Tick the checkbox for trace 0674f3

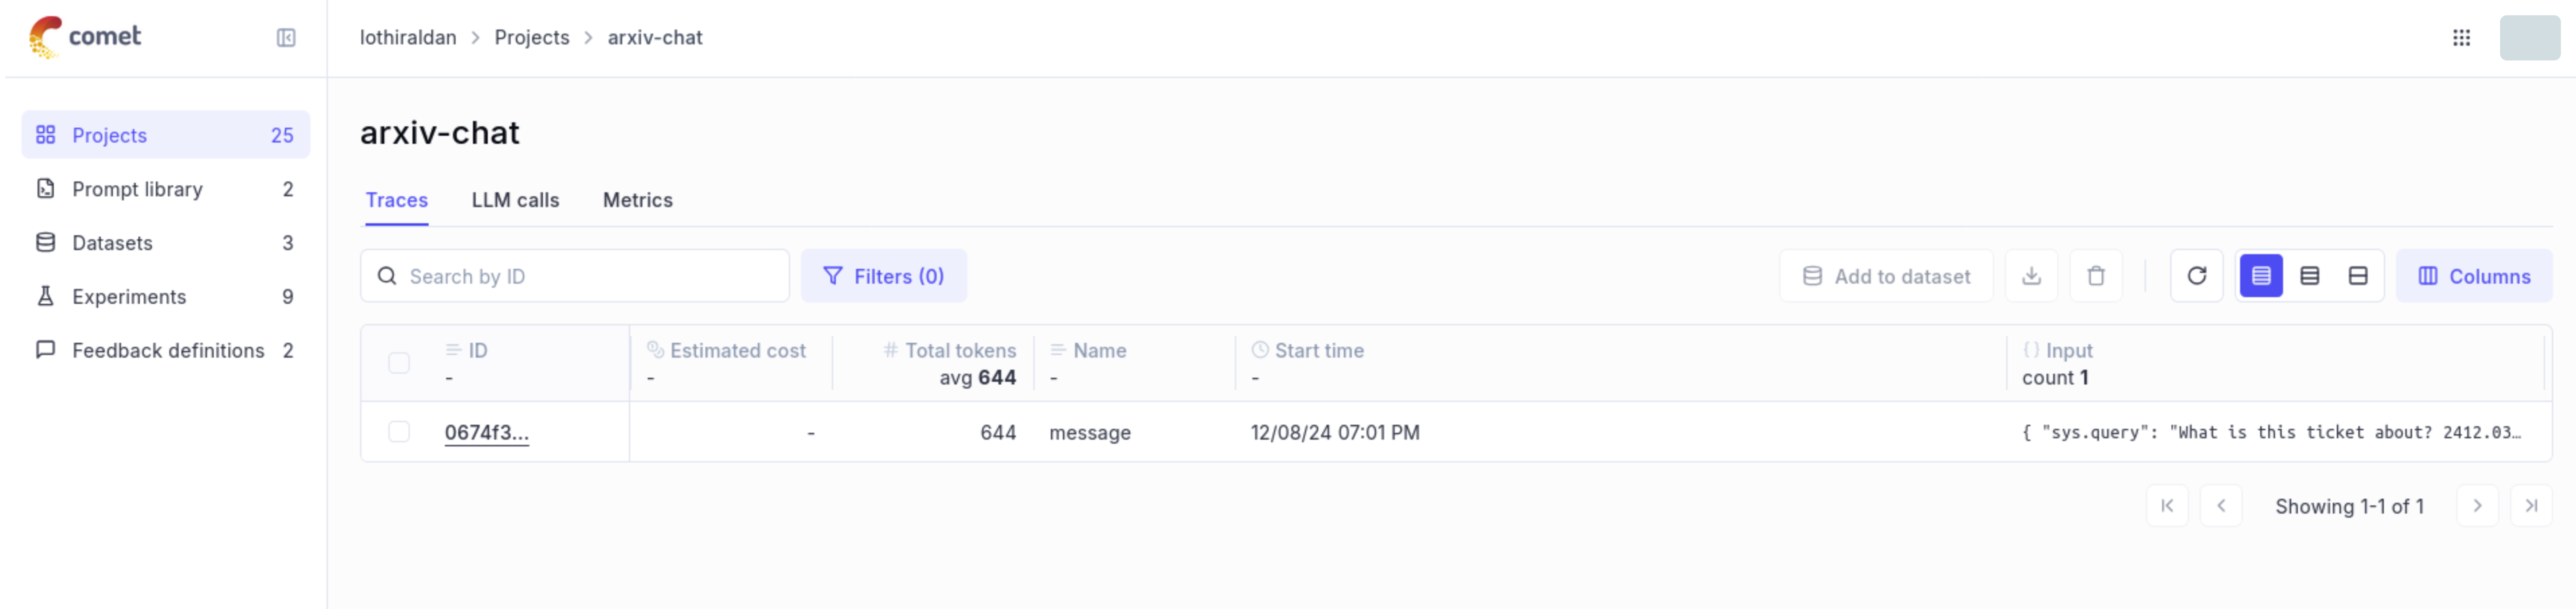click(x=399, y=432)
